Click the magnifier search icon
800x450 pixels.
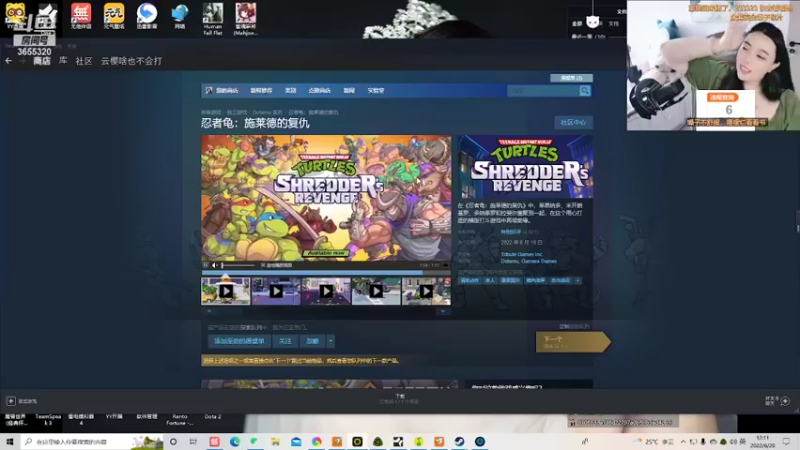click(x=585, y=91)
